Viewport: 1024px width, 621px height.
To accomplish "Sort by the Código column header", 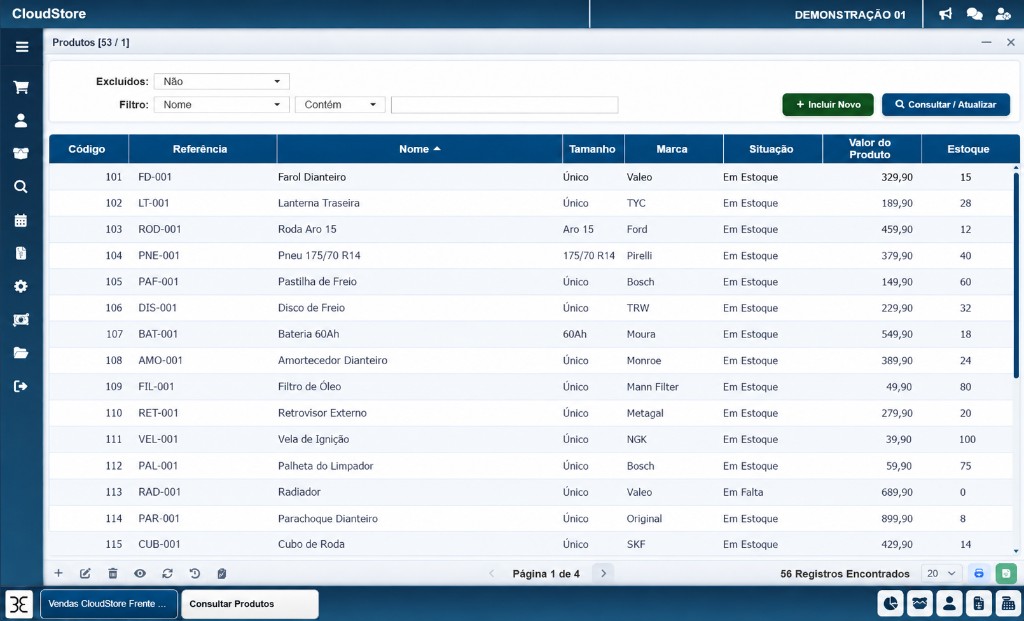I will [x=87, y=149].
